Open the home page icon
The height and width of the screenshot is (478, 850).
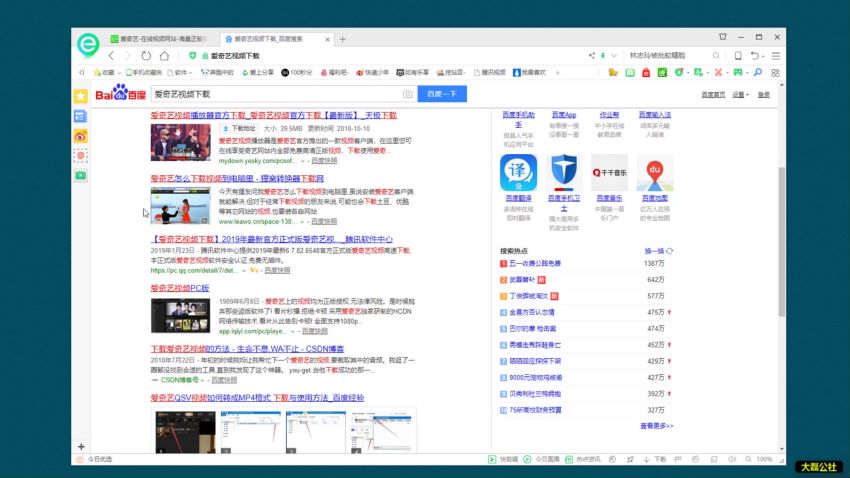pyautogui.click(x=164, y=56)
